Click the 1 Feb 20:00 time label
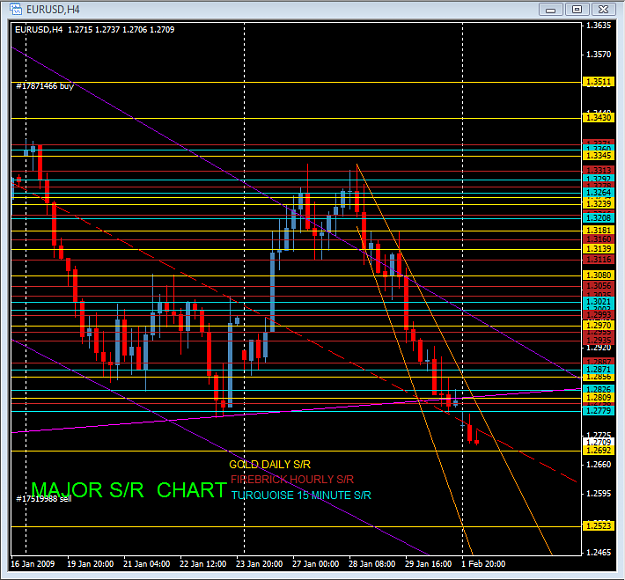625x580 pixels. tap(483, 564)
